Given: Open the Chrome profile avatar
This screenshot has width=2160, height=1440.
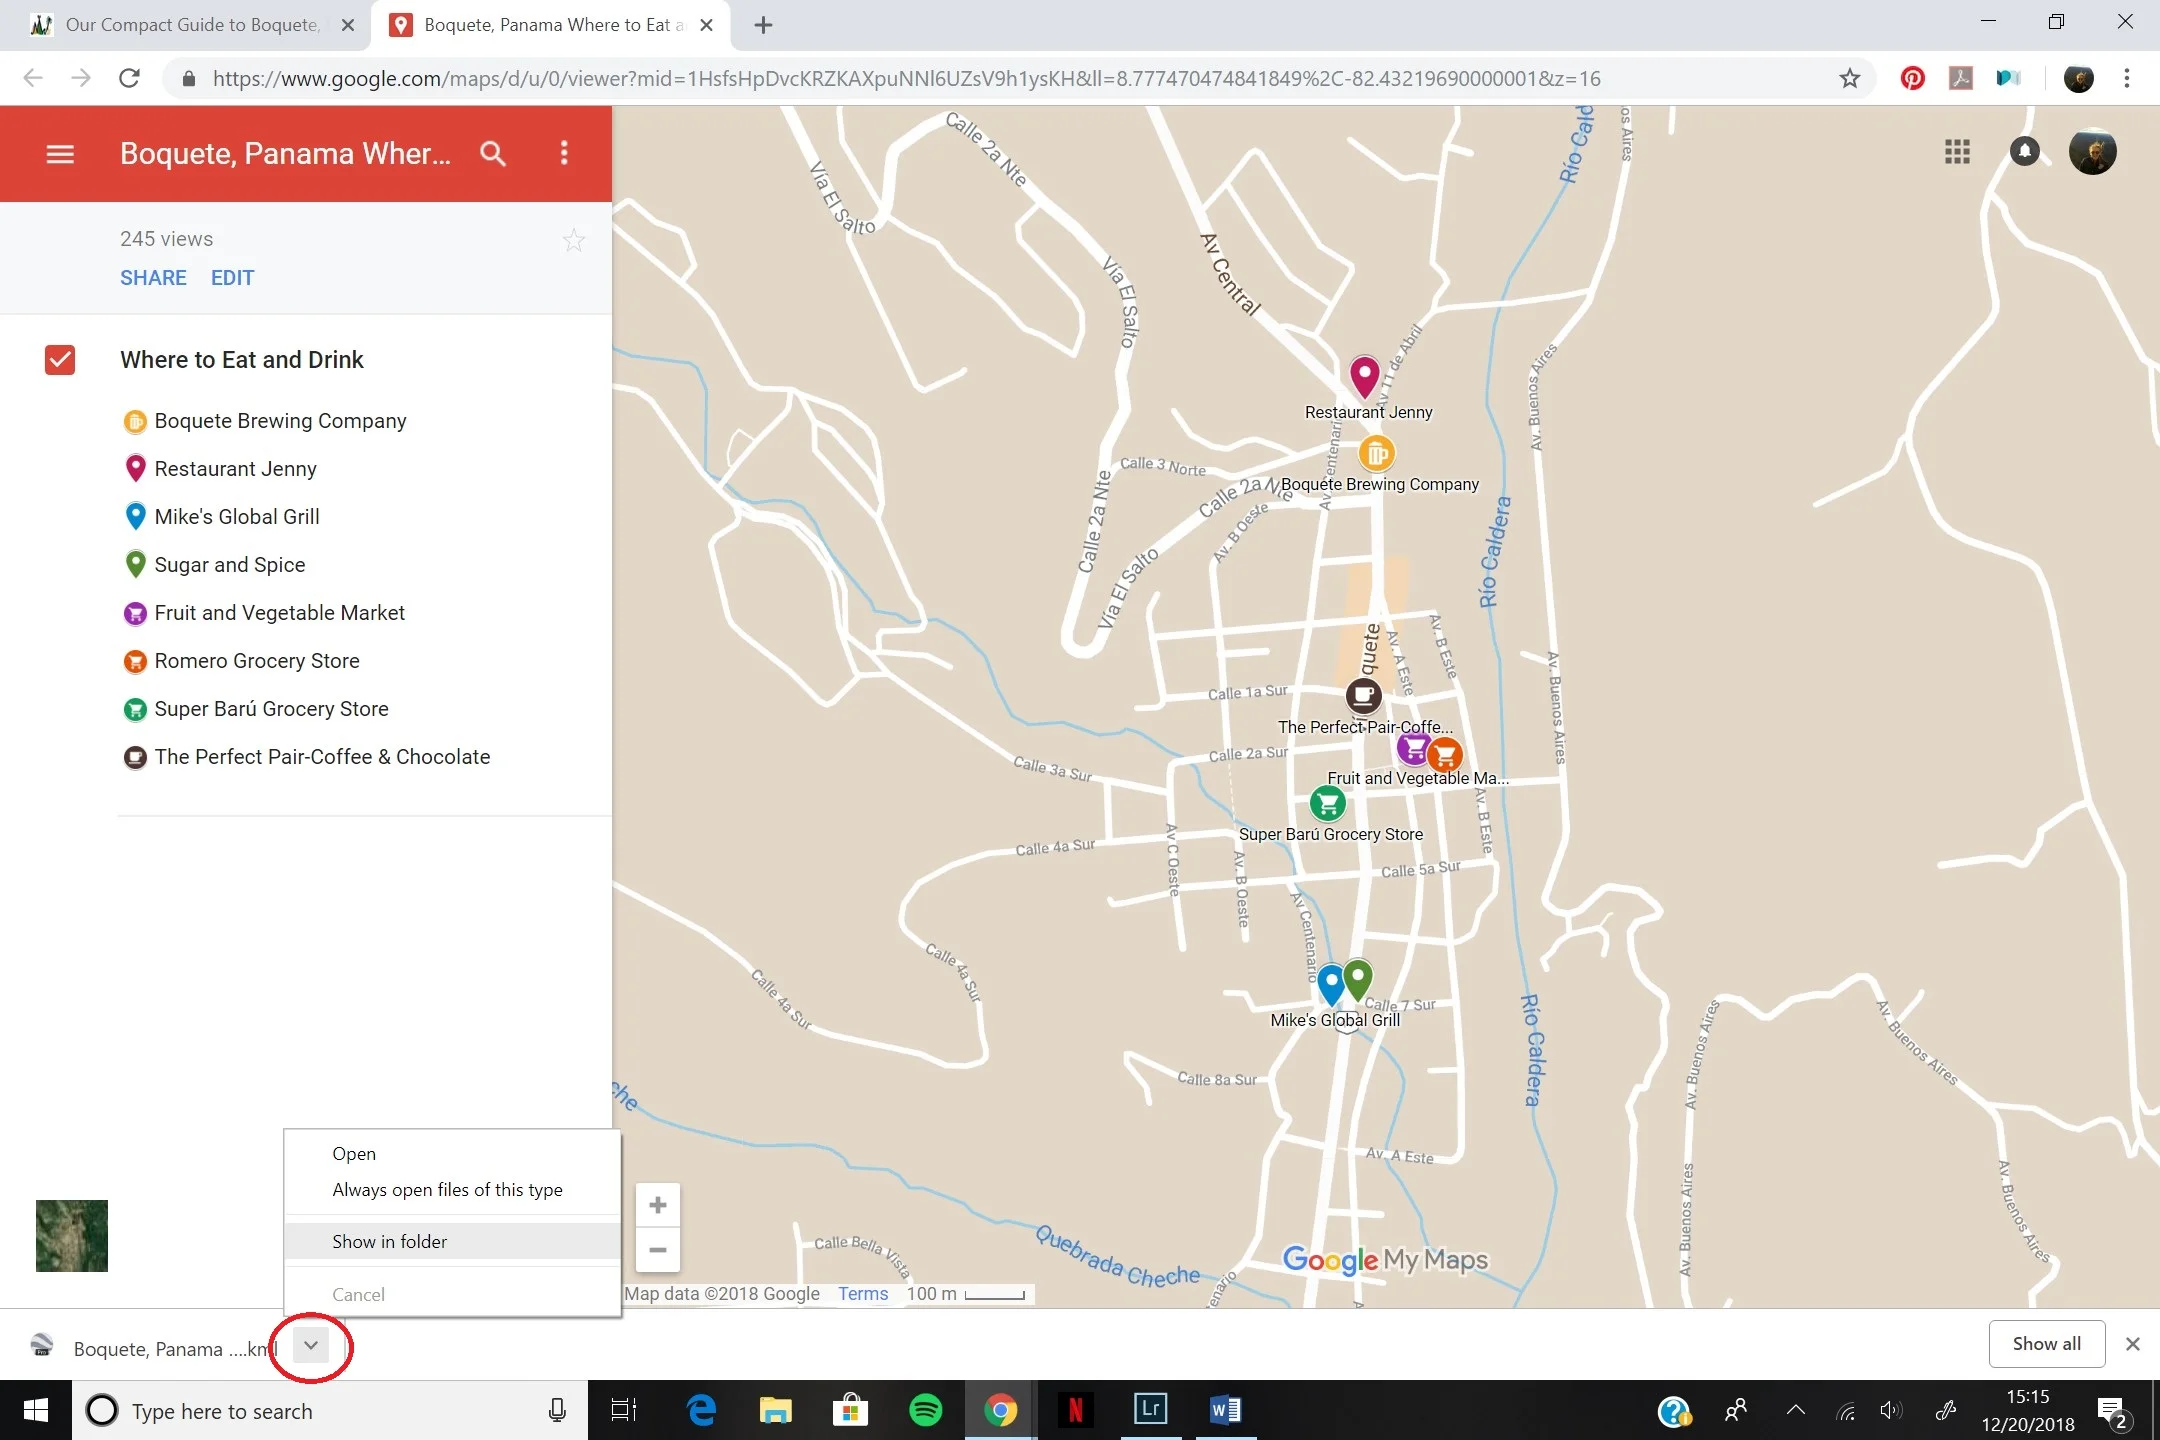Looking at the screenshot, I should pyautogui.click(x=2078, y=78).
